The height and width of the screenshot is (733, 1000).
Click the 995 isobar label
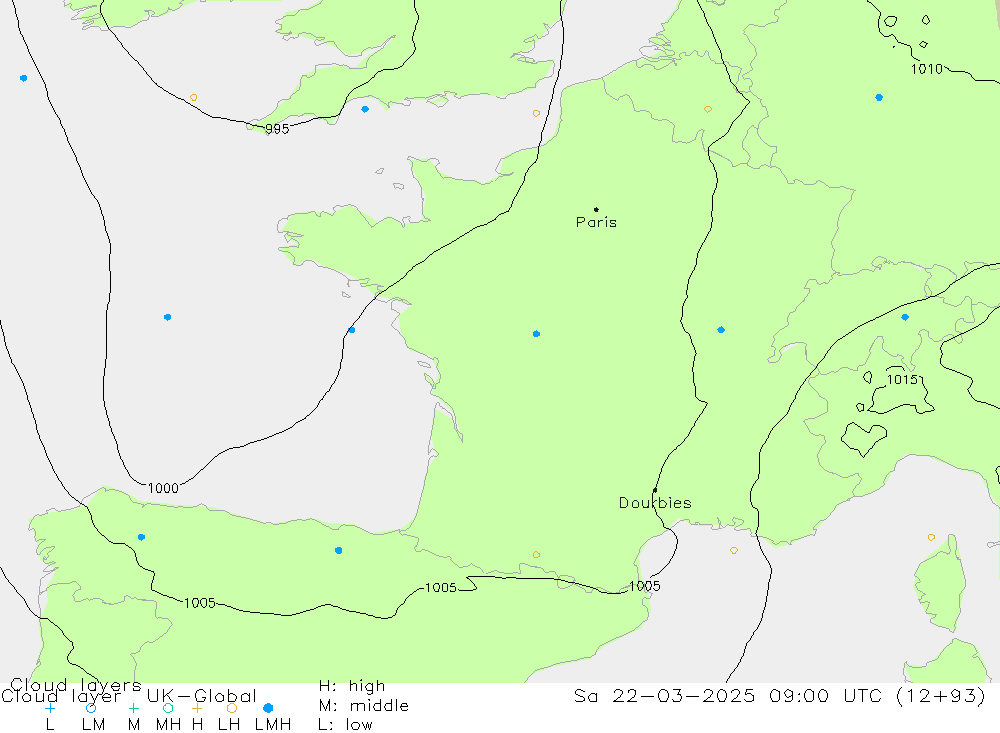tap(277, 129)
